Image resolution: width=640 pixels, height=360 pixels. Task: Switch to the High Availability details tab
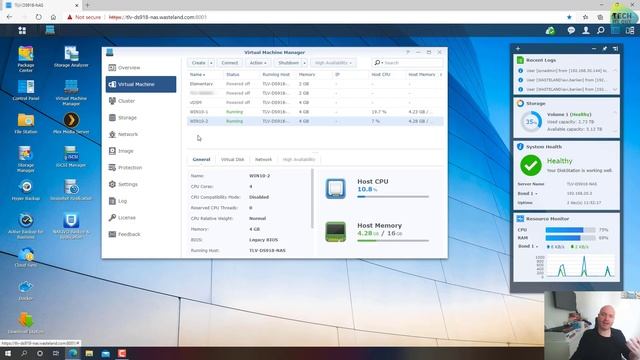(x=299, y=160)
